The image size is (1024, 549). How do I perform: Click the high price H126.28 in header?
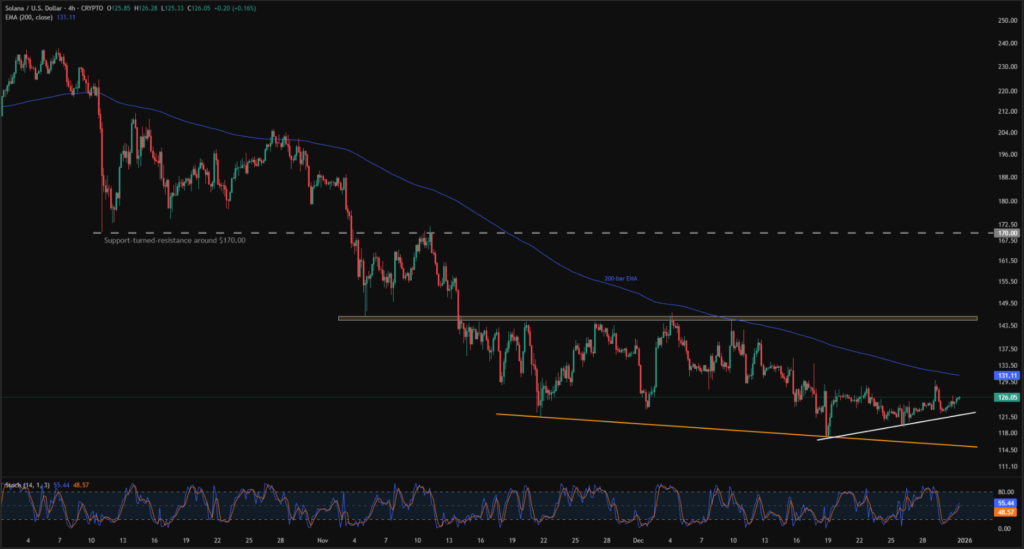(x=146, y=8)
